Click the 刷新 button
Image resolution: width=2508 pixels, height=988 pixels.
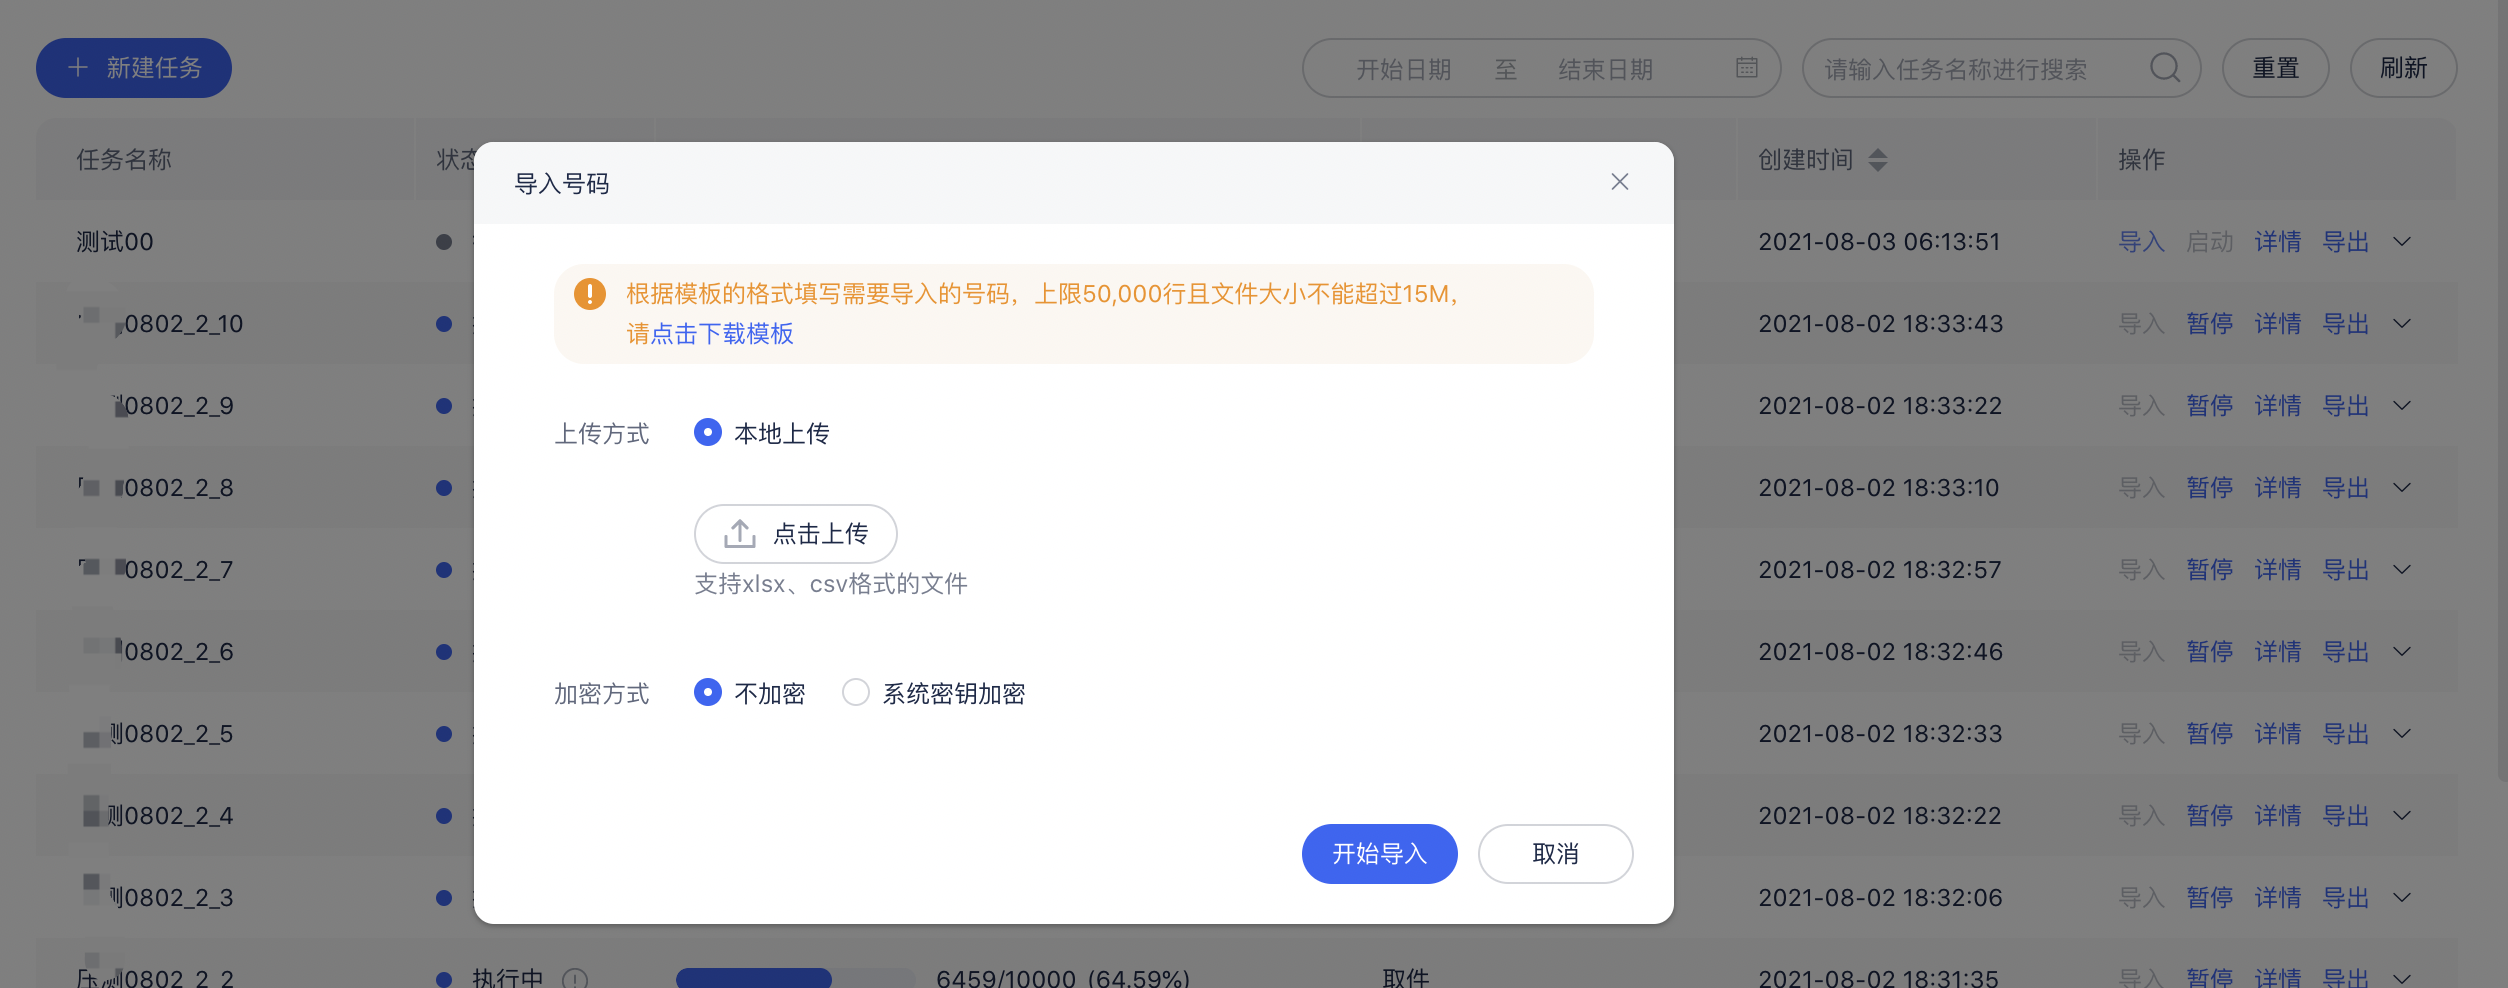pyautogui.click(x=2403, y=68)
